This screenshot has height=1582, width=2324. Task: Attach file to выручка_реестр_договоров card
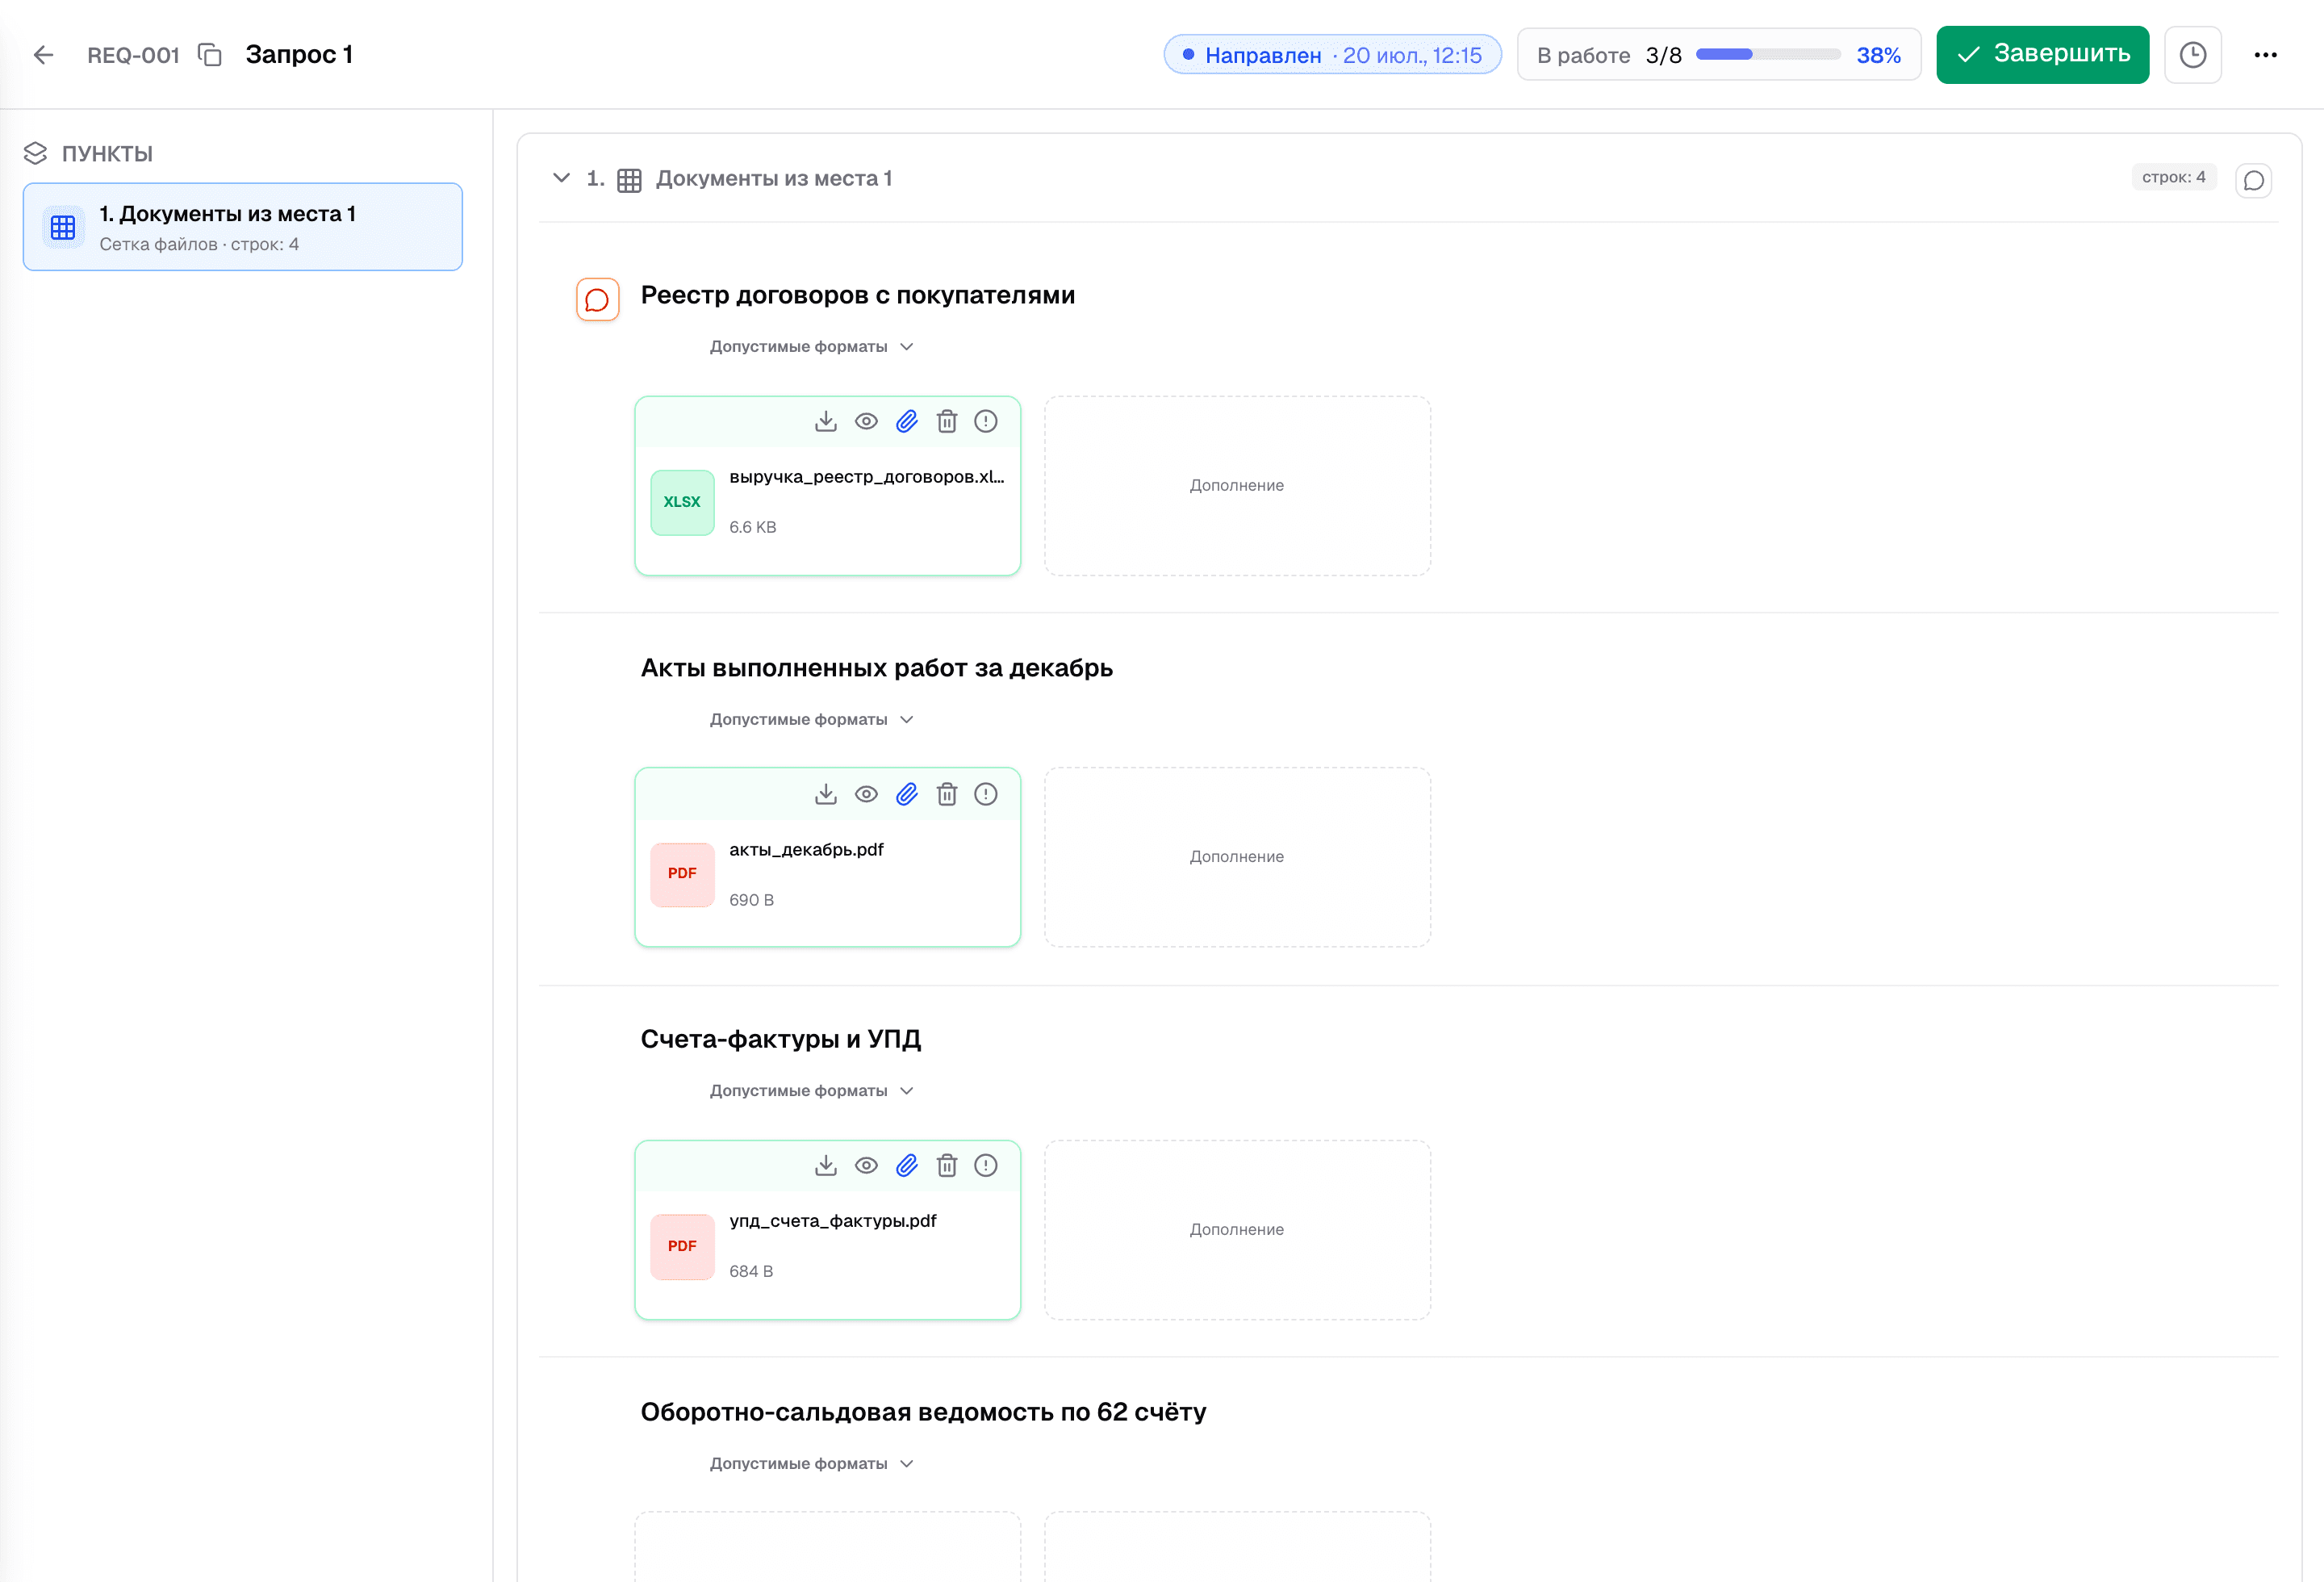click(907, 421)
